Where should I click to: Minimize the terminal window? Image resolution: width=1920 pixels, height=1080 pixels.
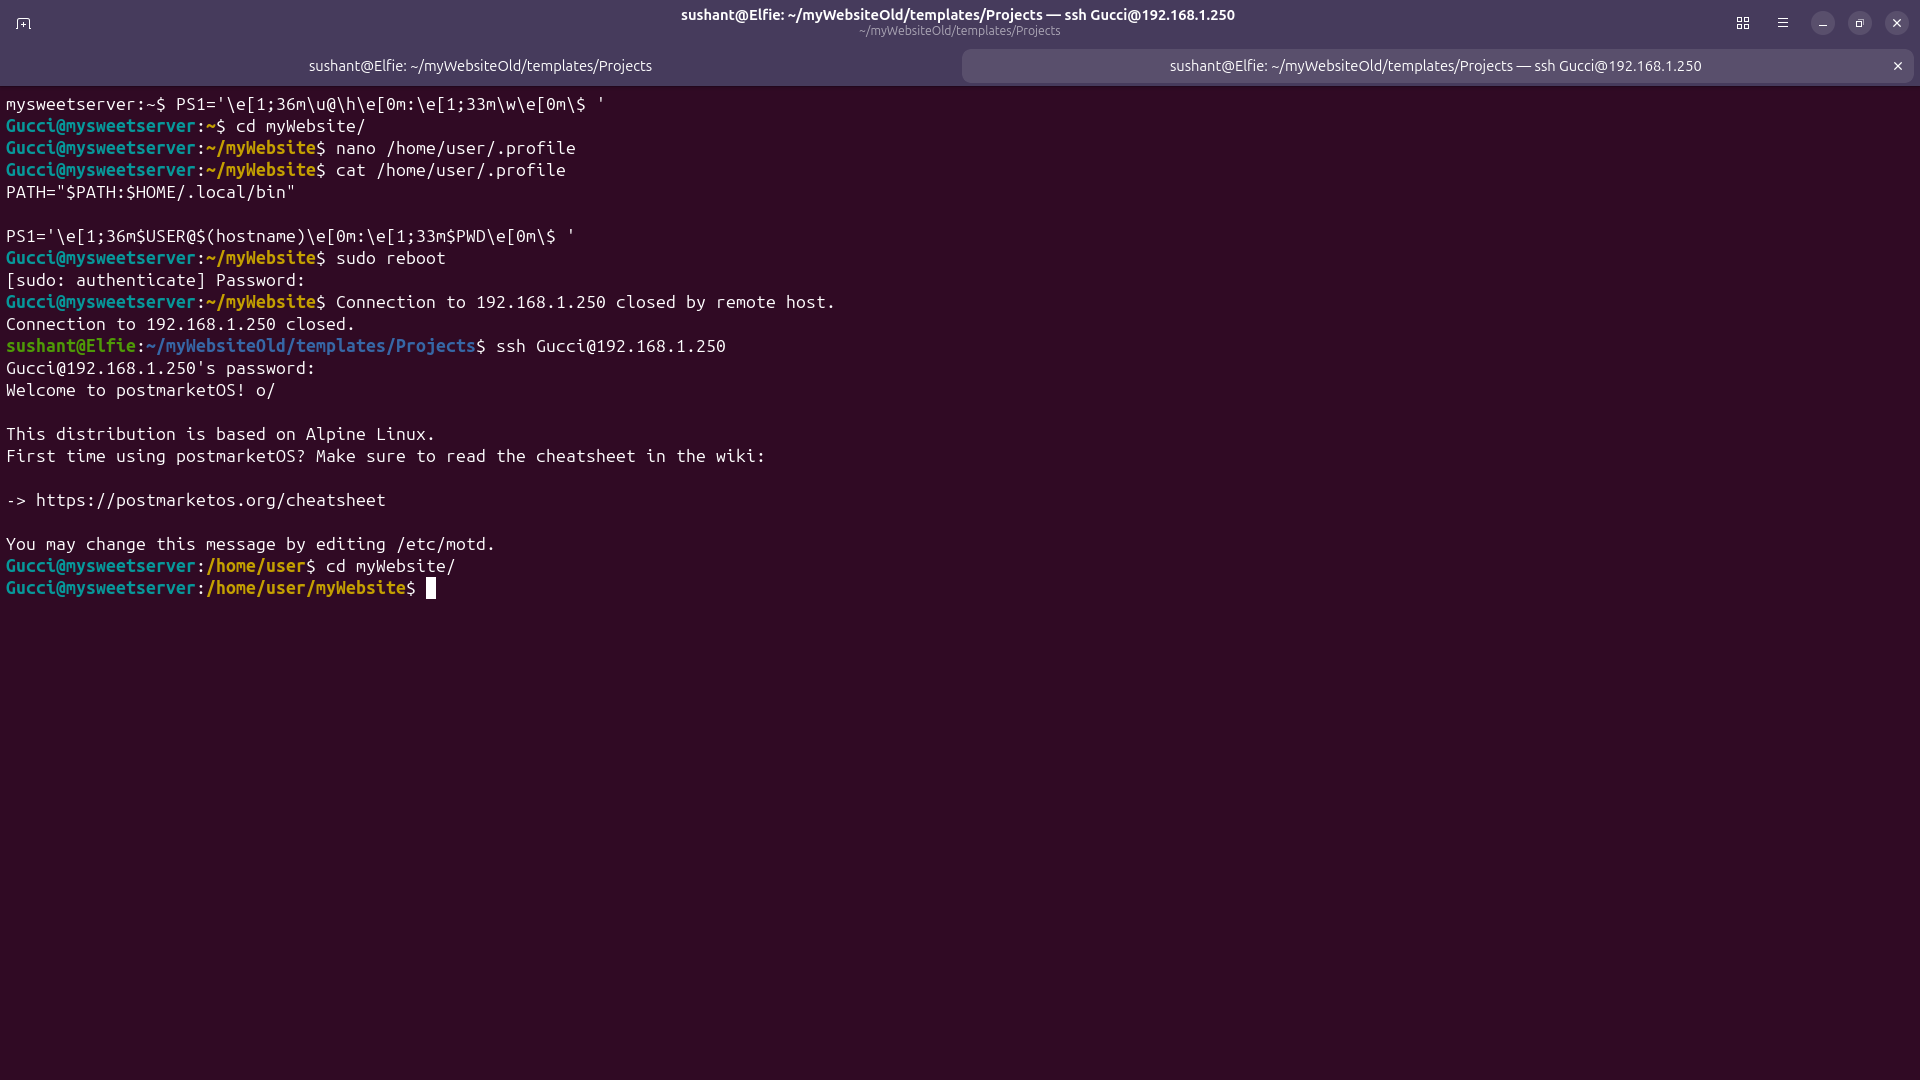(1823, 23)
